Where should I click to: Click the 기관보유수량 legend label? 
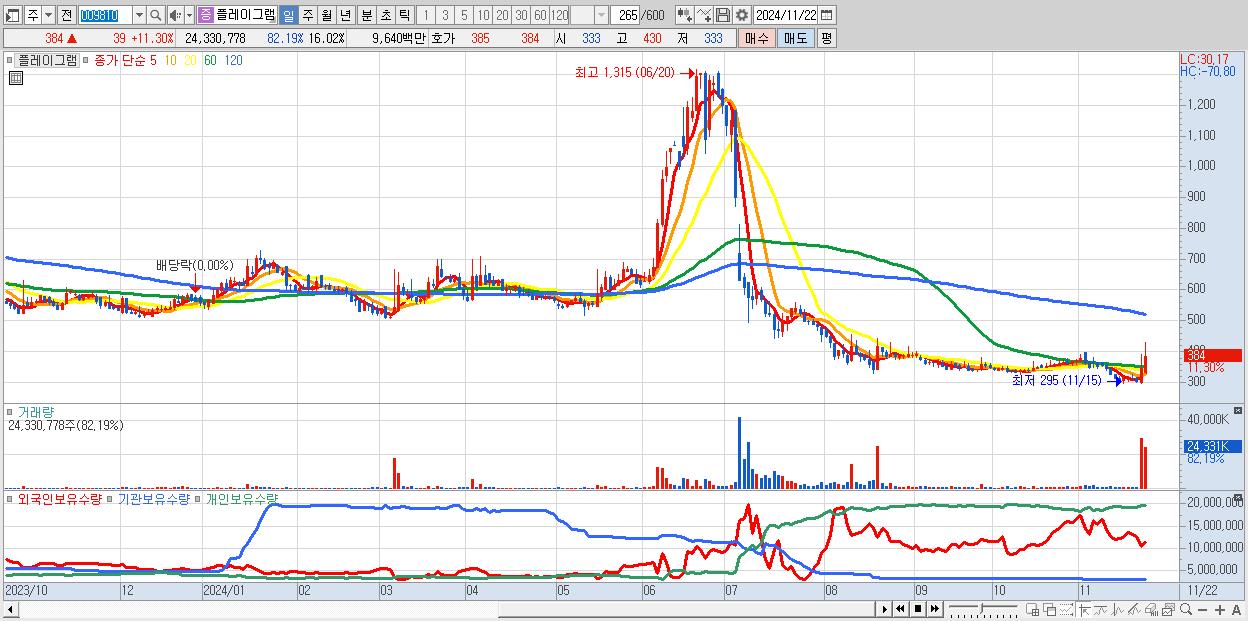point(153,498)
